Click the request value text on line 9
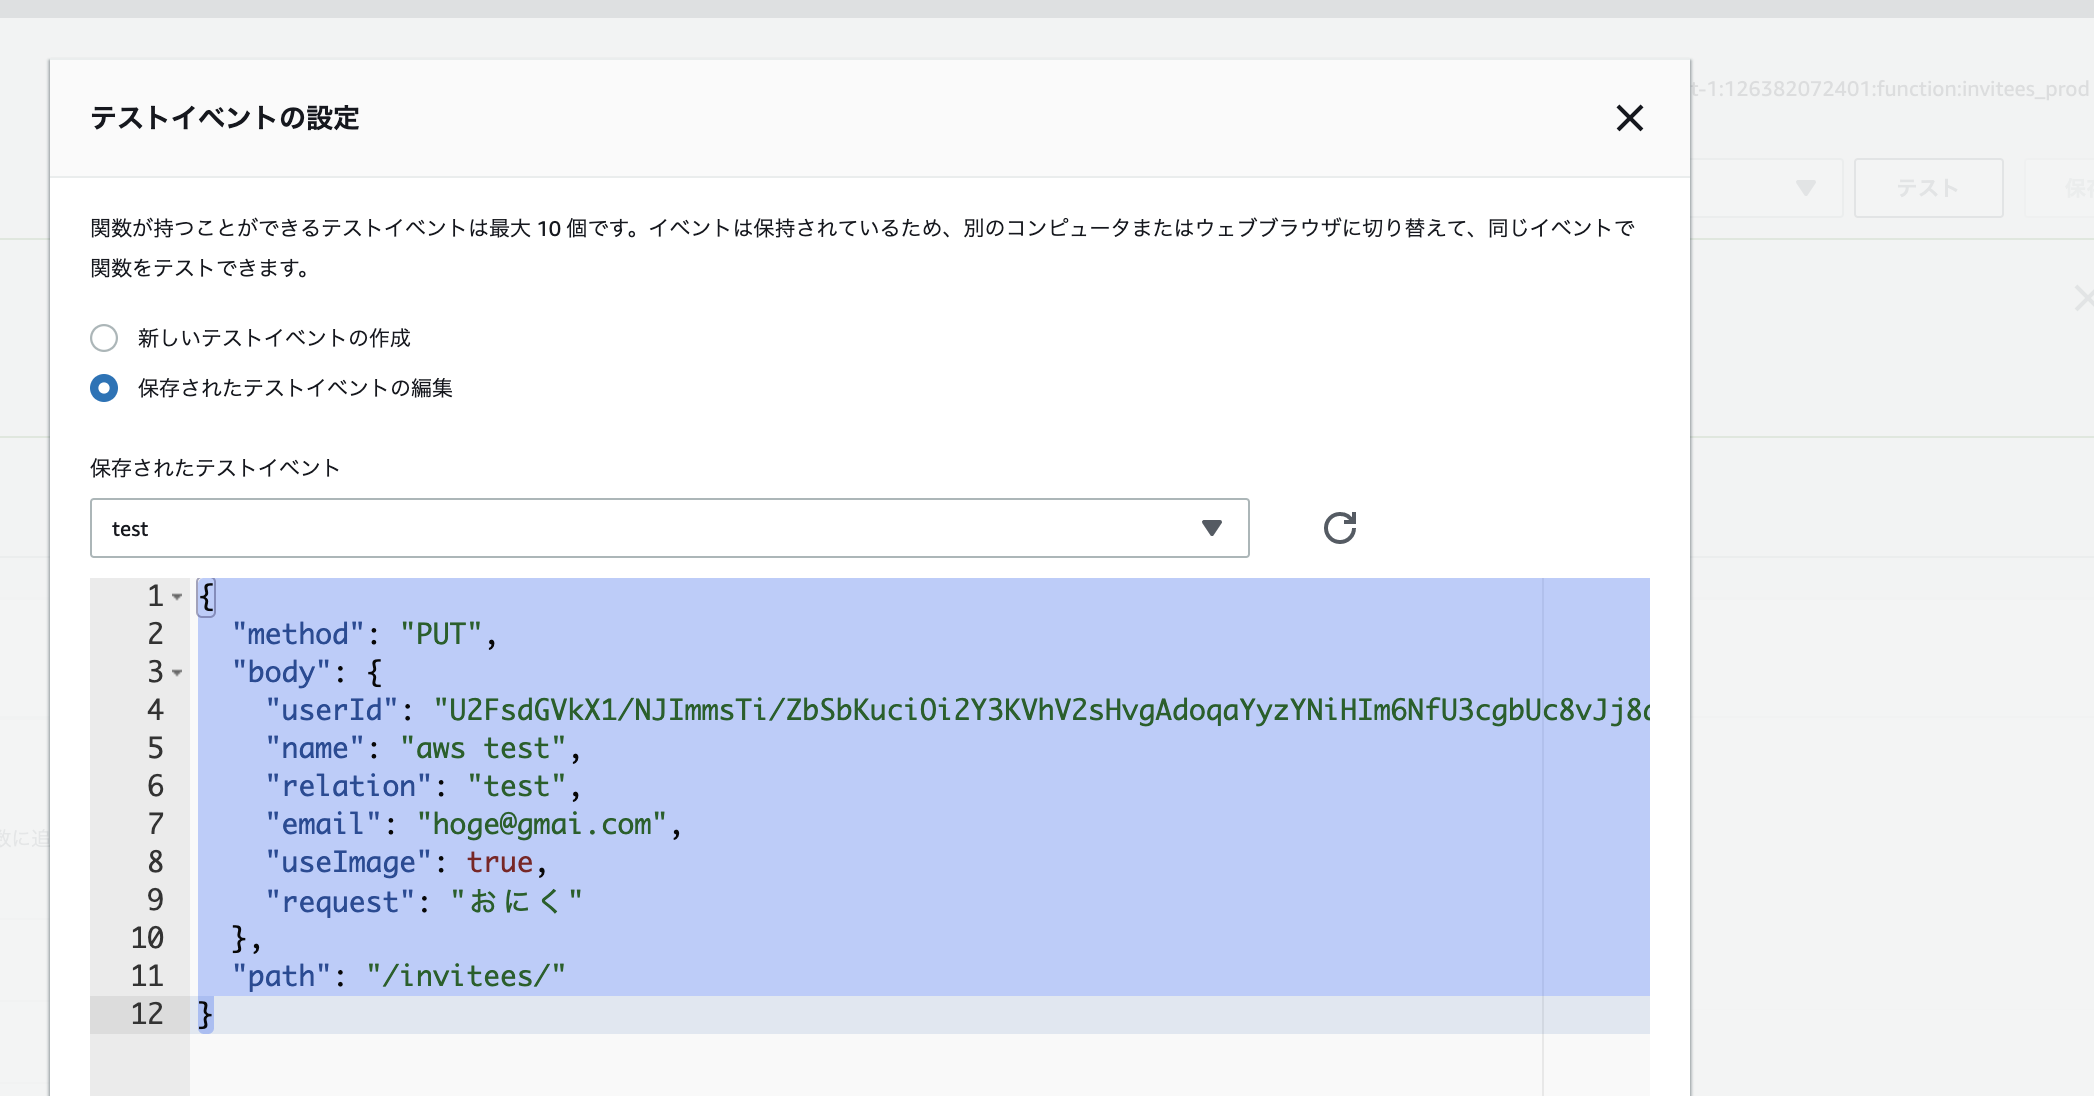Viewport: 2094px width, 1096px height. click(x=515, y=902)
